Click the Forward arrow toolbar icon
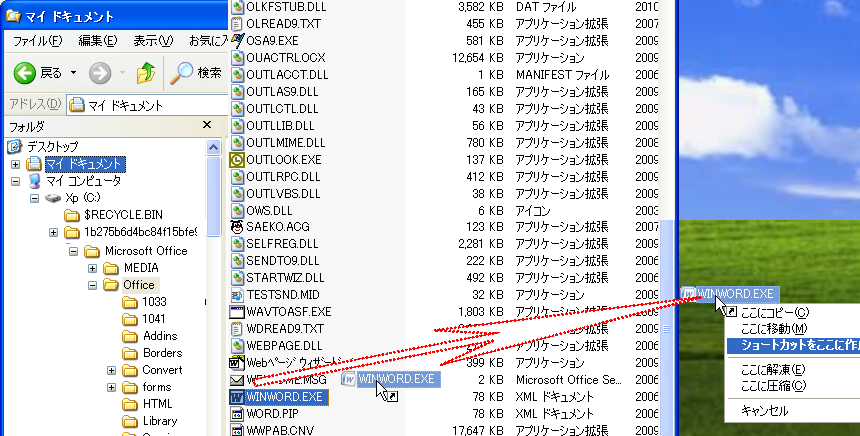 click(x=100, y=73)
